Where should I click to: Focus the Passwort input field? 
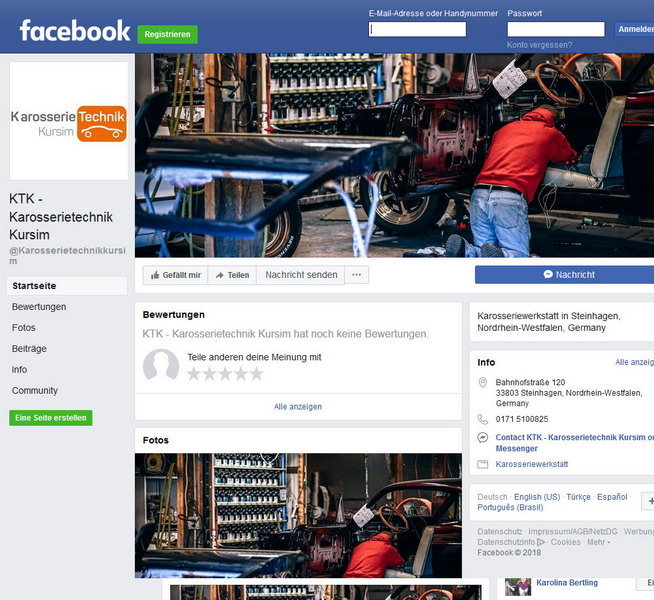(556, 29)
